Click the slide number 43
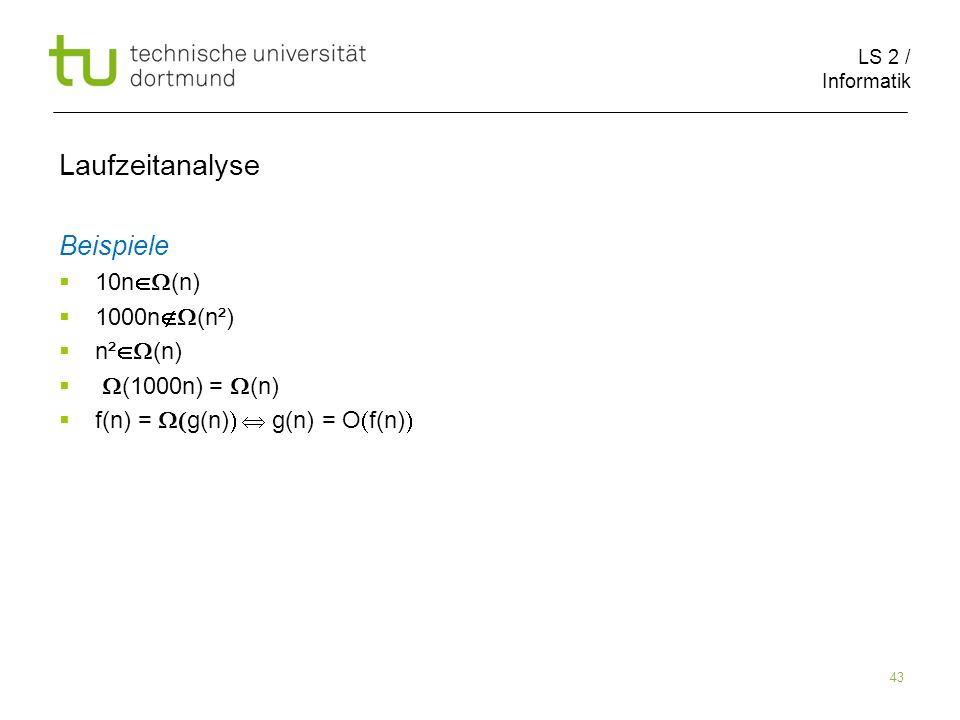This screenshot has width=960, height=720. click(x=896, y=677)
